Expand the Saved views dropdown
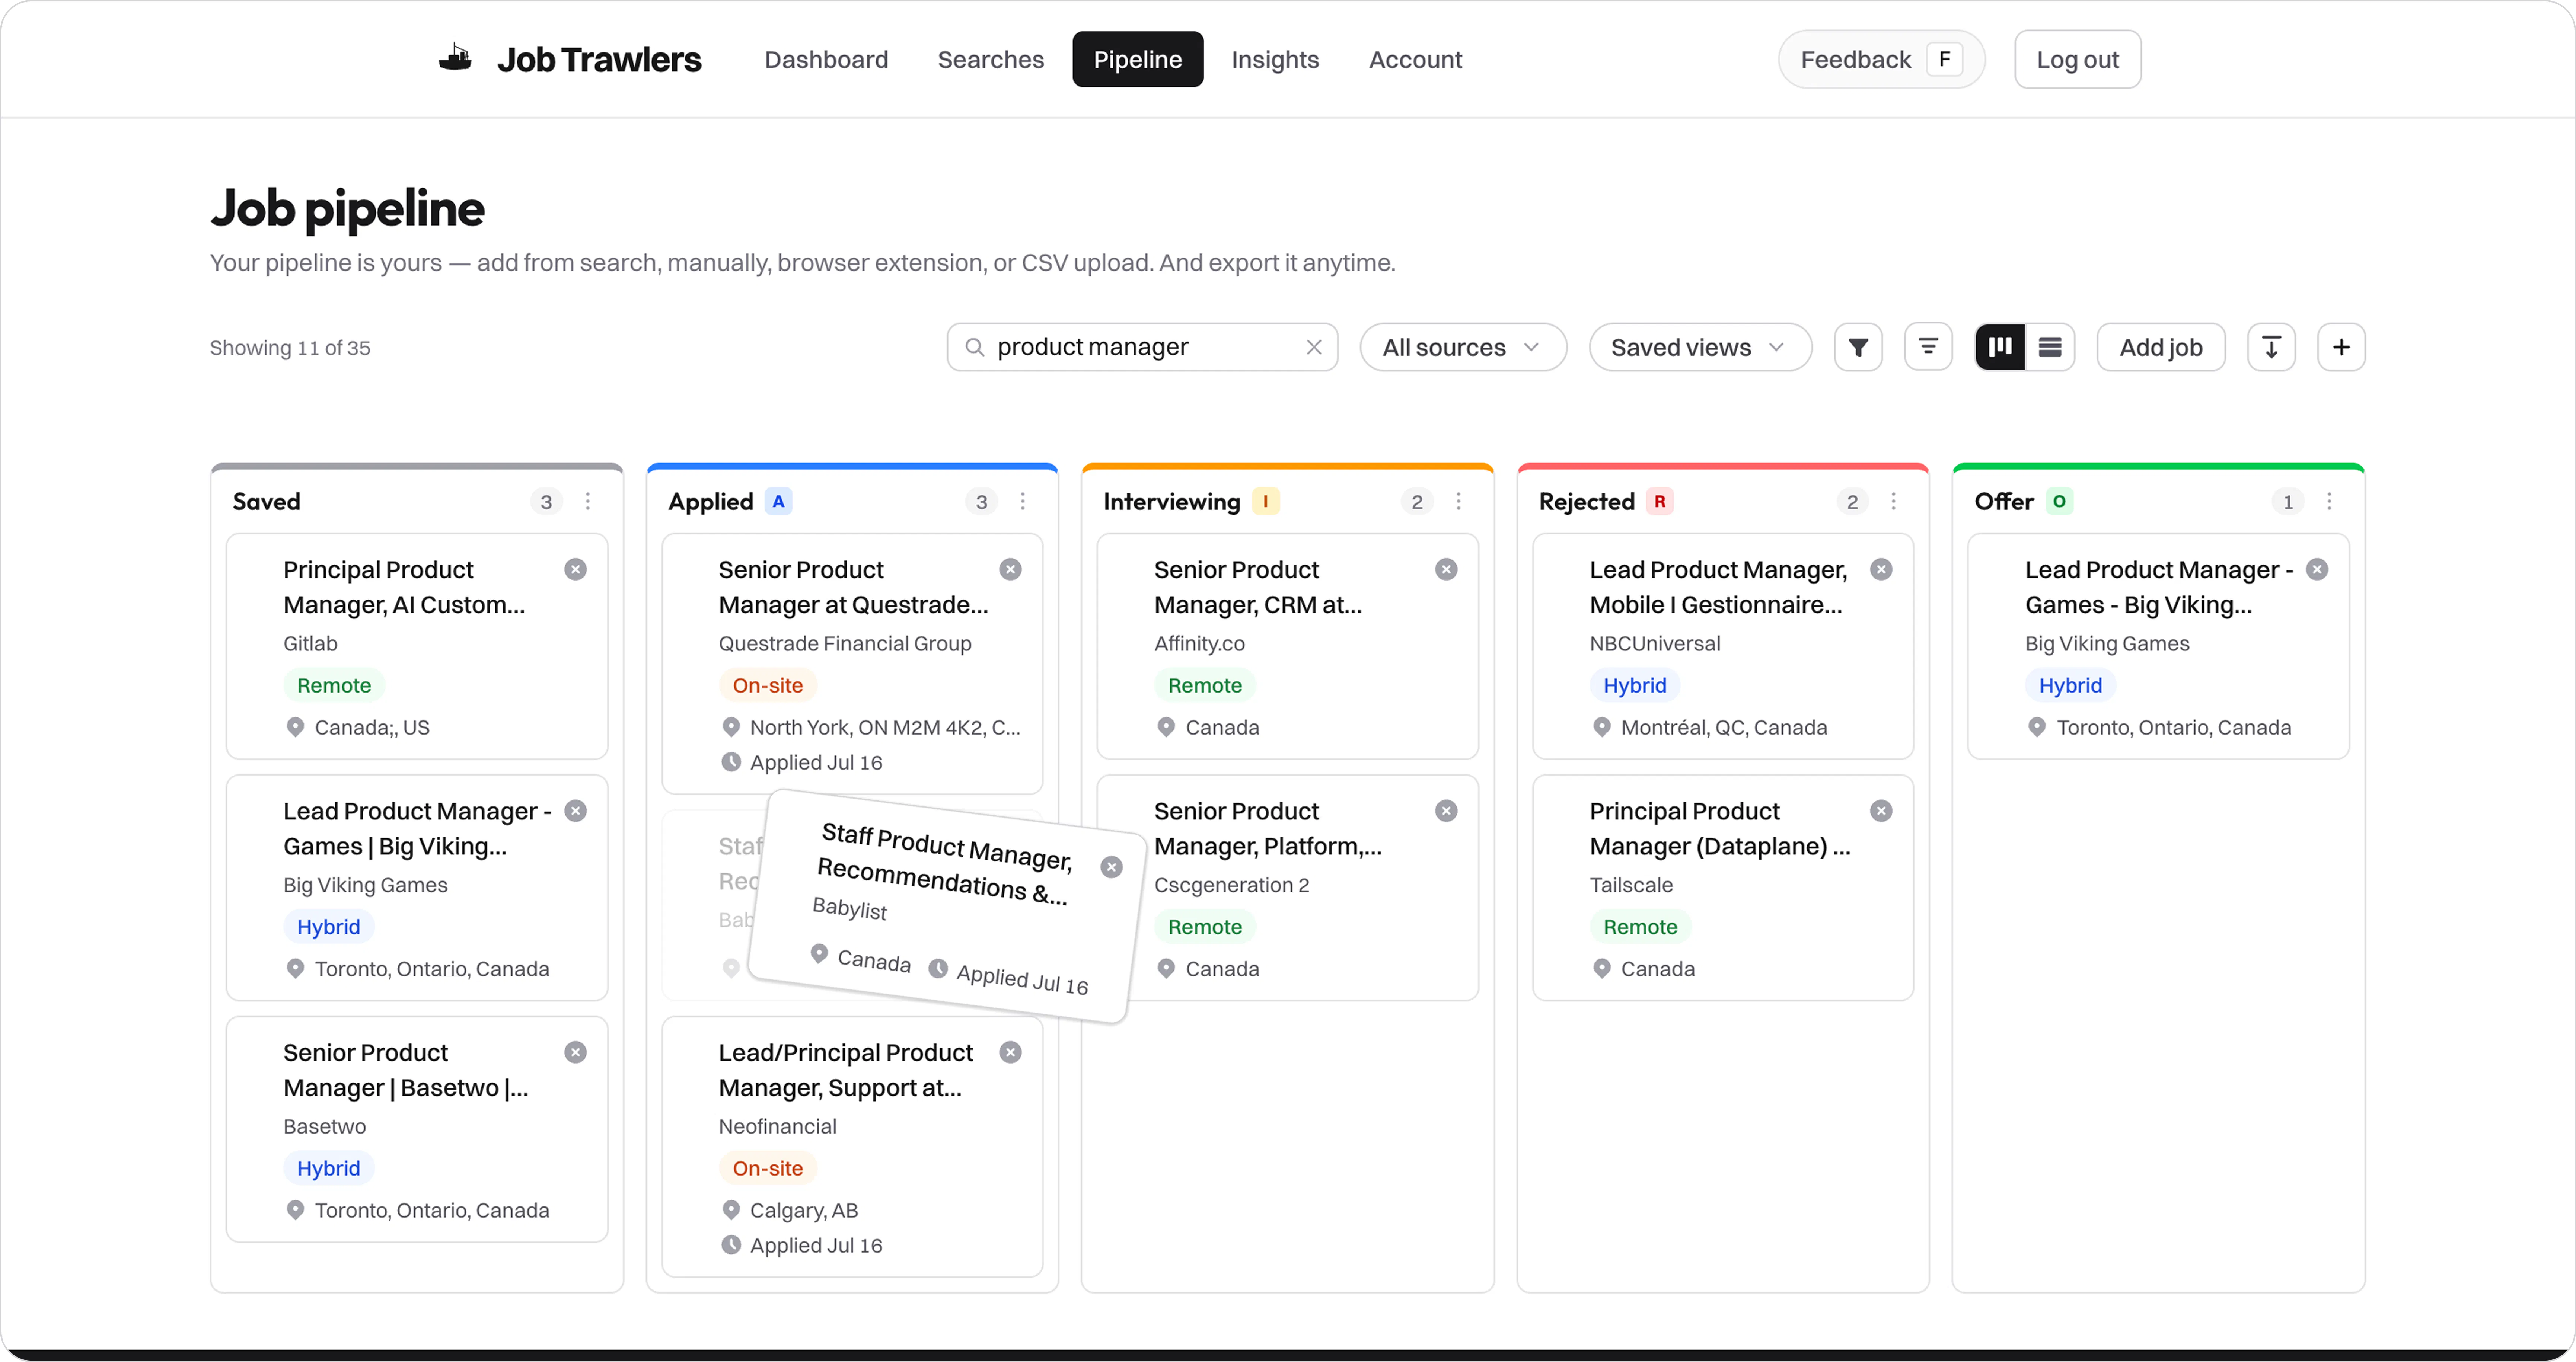2576x1362 pixels. pyautogui.click(x=1700, y=347)
